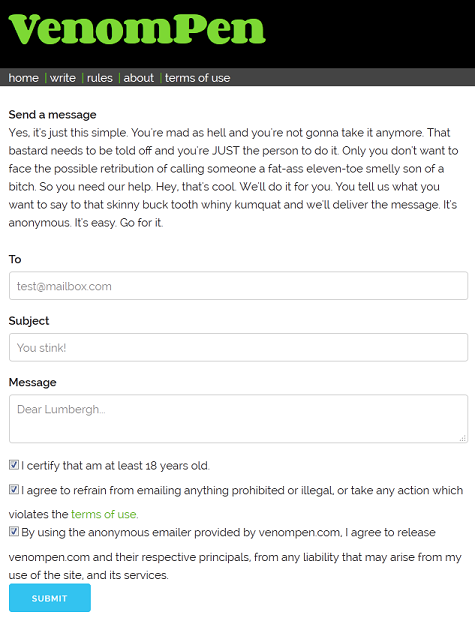Click the Send a message heading
The height and width of the screenshot is (624, 475).
(53, 115)
